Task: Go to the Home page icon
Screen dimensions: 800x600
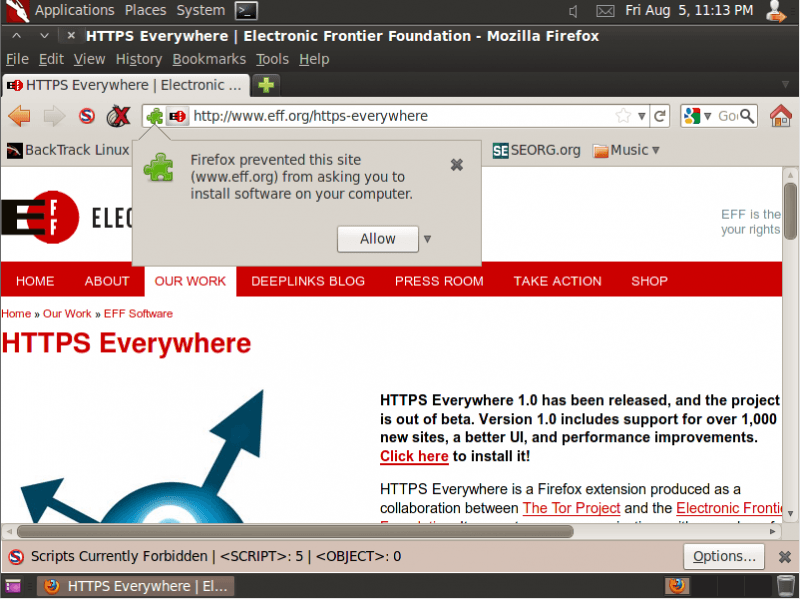Action: (781, 116)
